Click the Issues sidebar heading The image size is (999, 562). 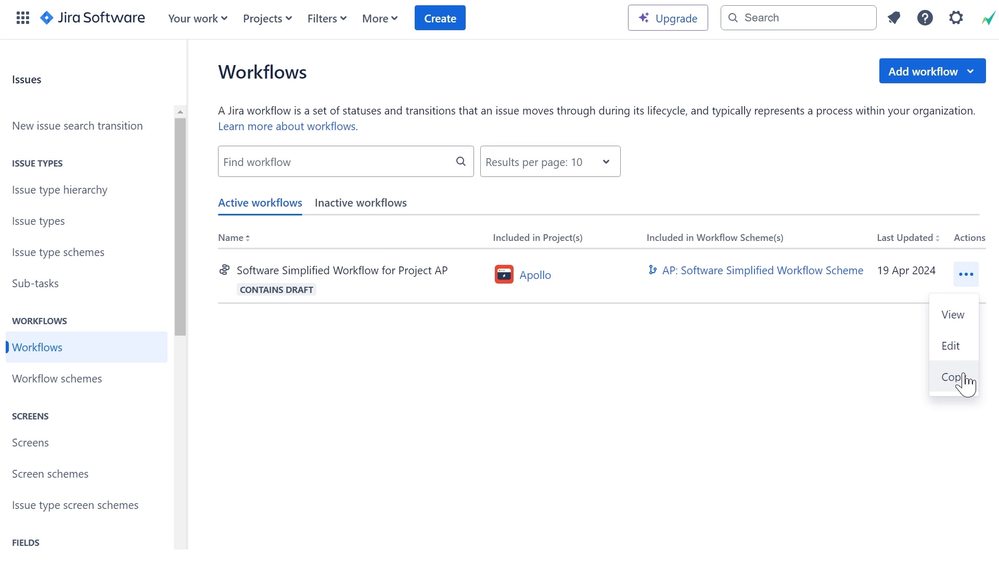(x=26, y=79)
